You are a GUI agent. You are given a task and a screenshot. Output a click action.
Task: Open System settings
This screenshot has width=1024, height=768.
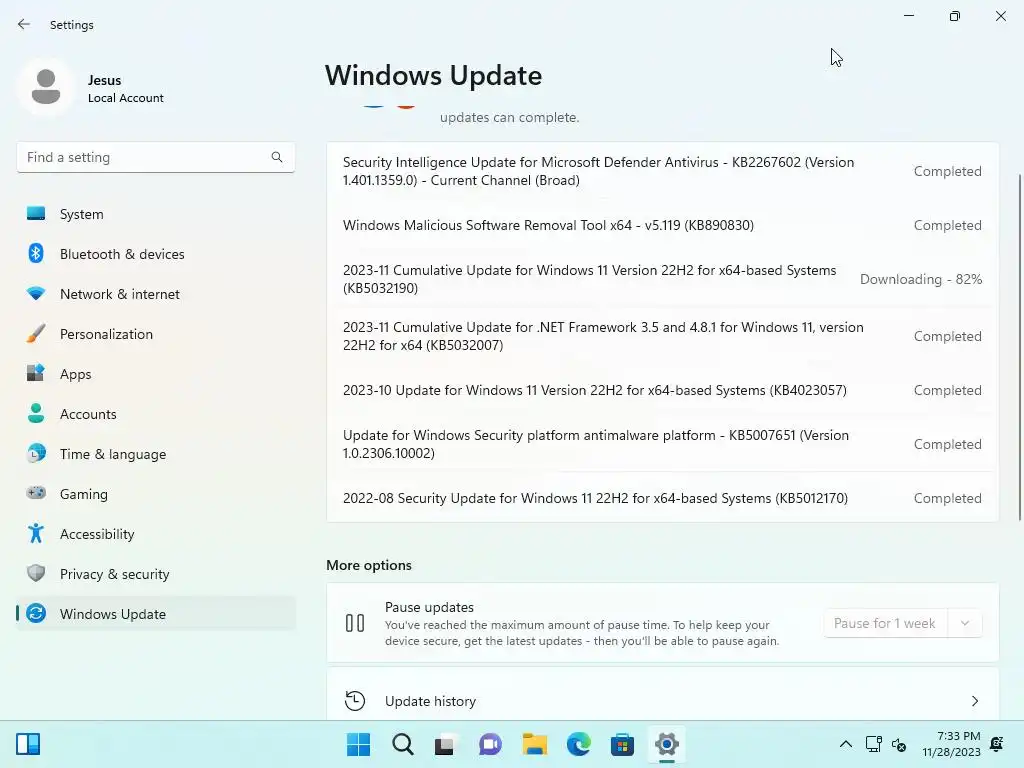(155, 214)
